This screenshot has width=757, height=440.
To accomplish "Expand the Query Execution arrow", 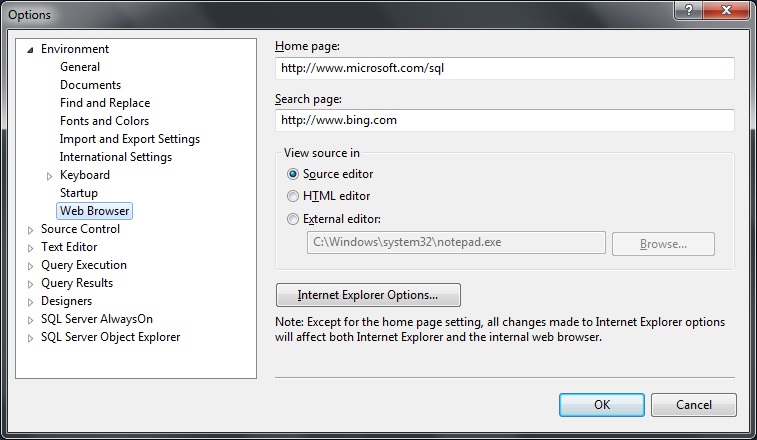I will point(30,266).
